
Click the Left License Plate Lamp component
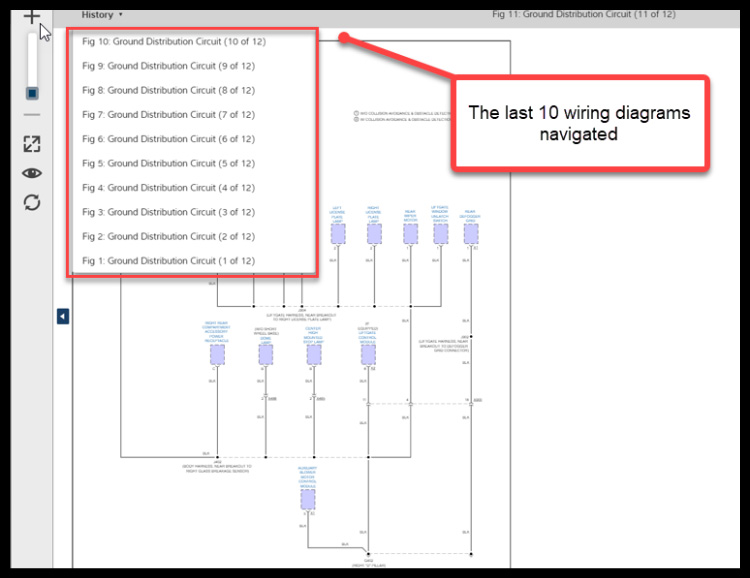tap(338, 233)
